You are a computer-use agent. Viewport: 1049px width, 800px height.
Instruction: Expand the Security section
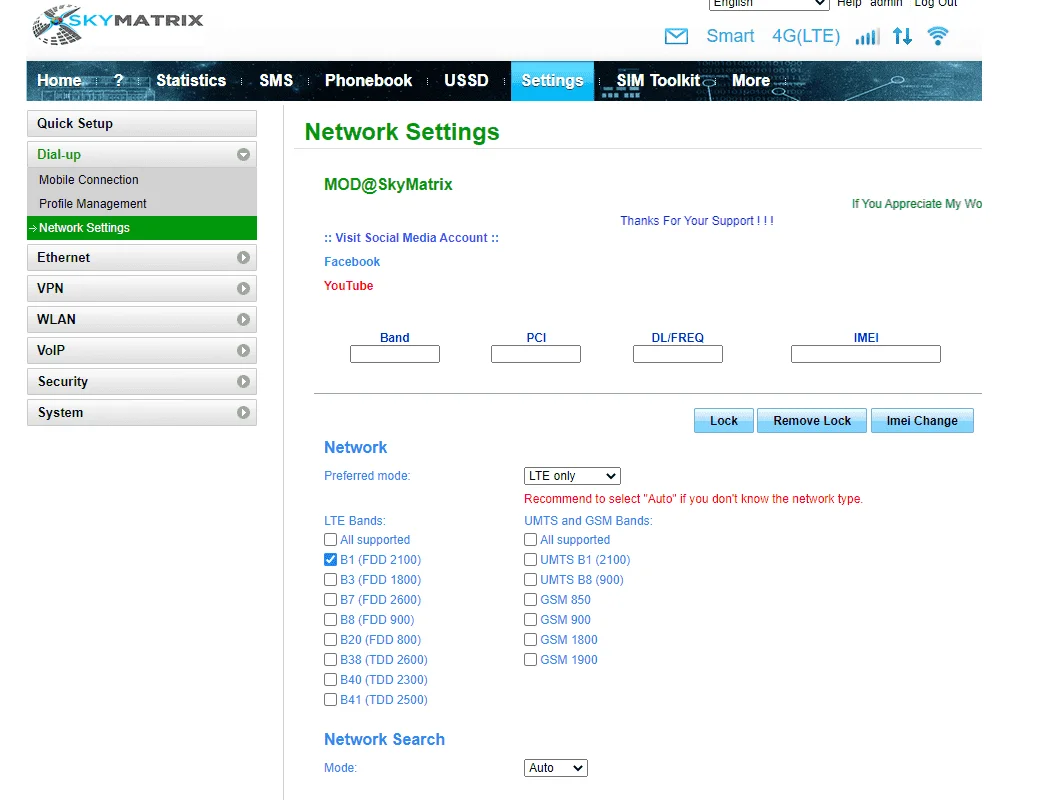142,381
